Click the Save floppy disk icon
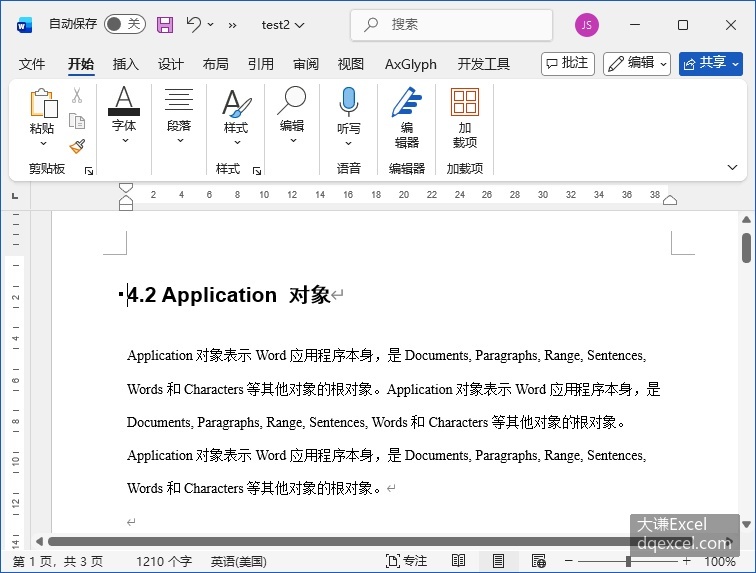The image size is (756, 573). click(x=165, y=25)
